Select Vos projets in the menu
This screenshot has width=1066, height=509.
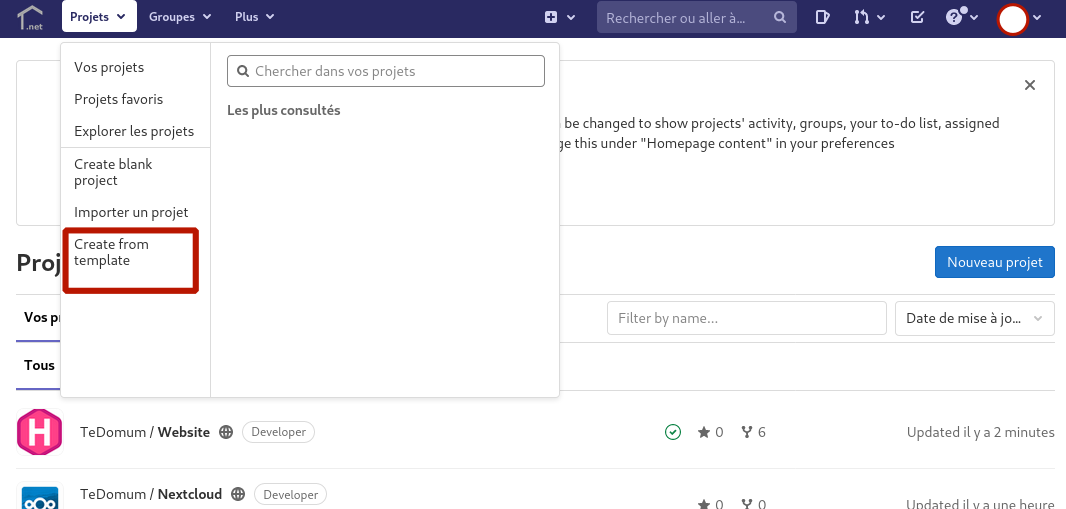[x=109, y=67]
